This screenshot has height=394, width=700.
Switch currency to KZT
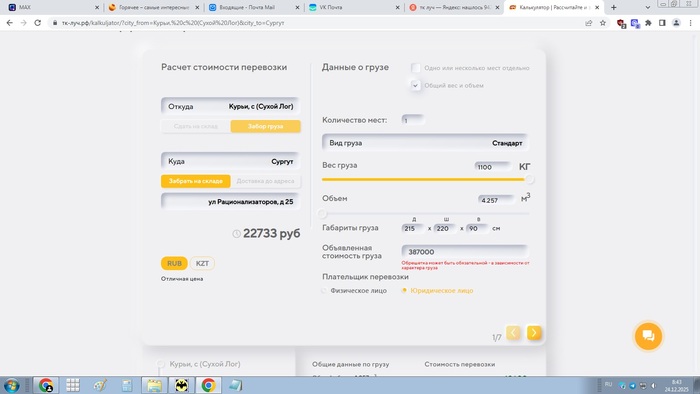[202, 263]
